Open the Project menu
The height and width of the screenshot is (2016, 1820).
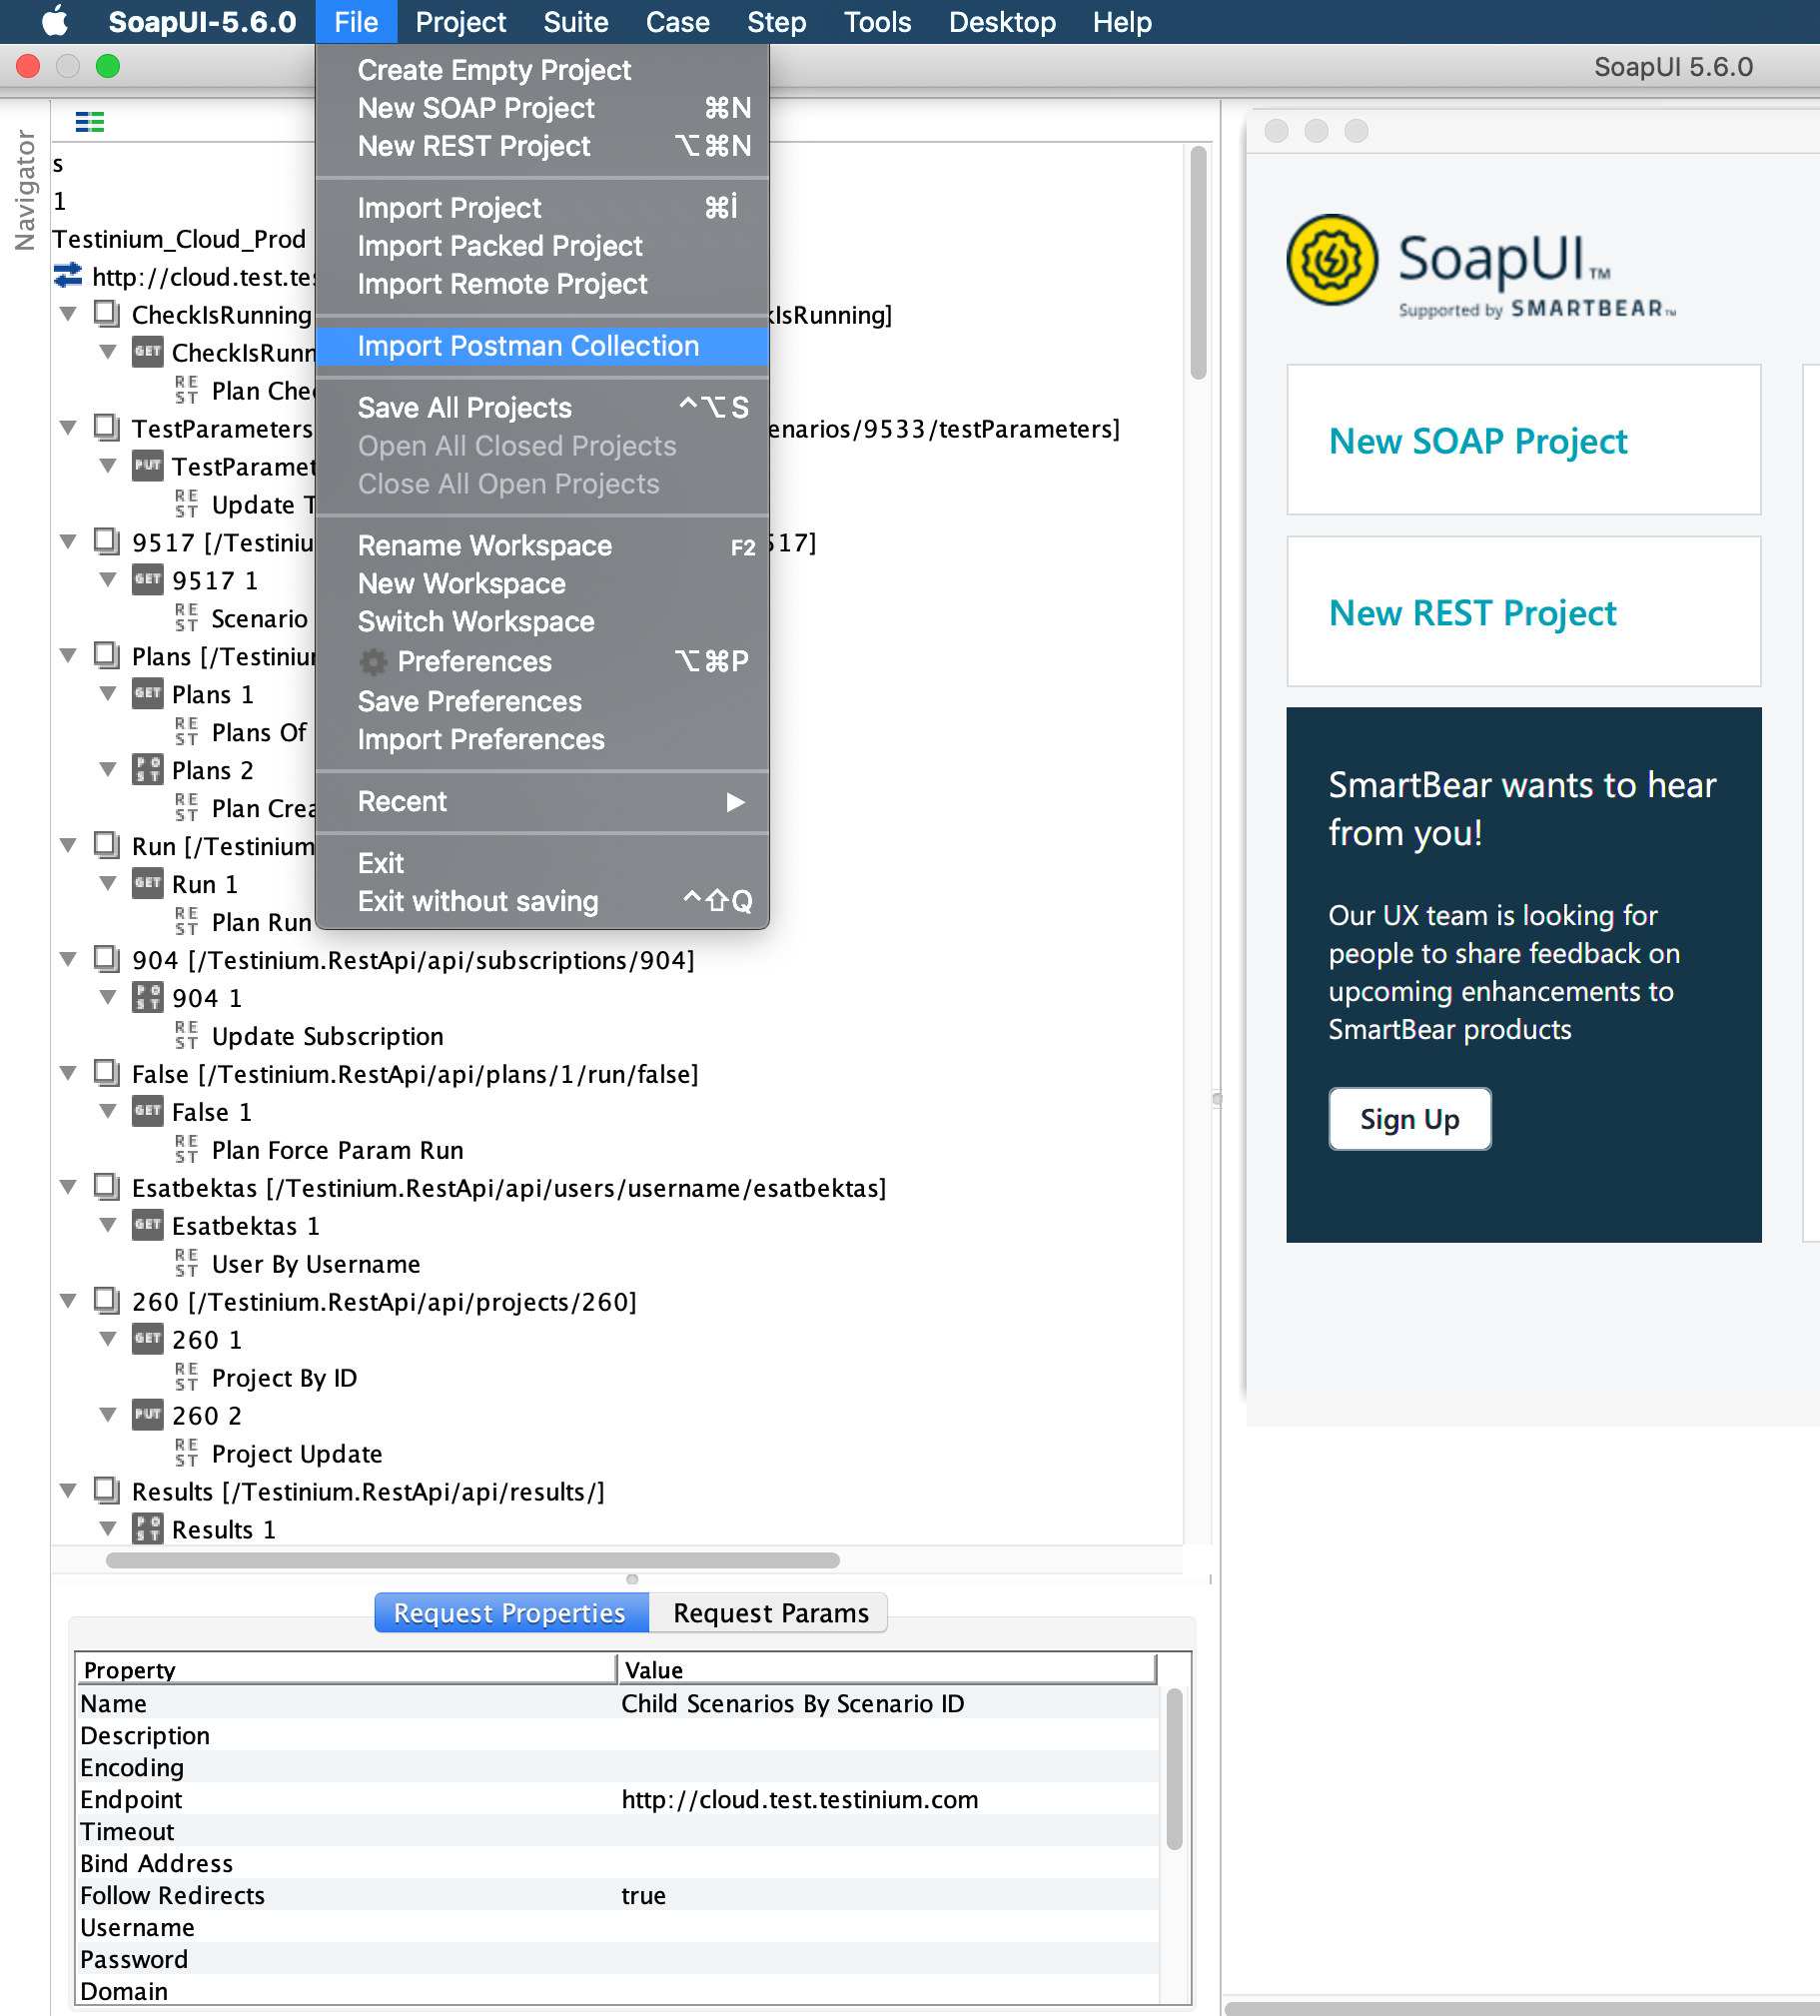coord(460,22)
